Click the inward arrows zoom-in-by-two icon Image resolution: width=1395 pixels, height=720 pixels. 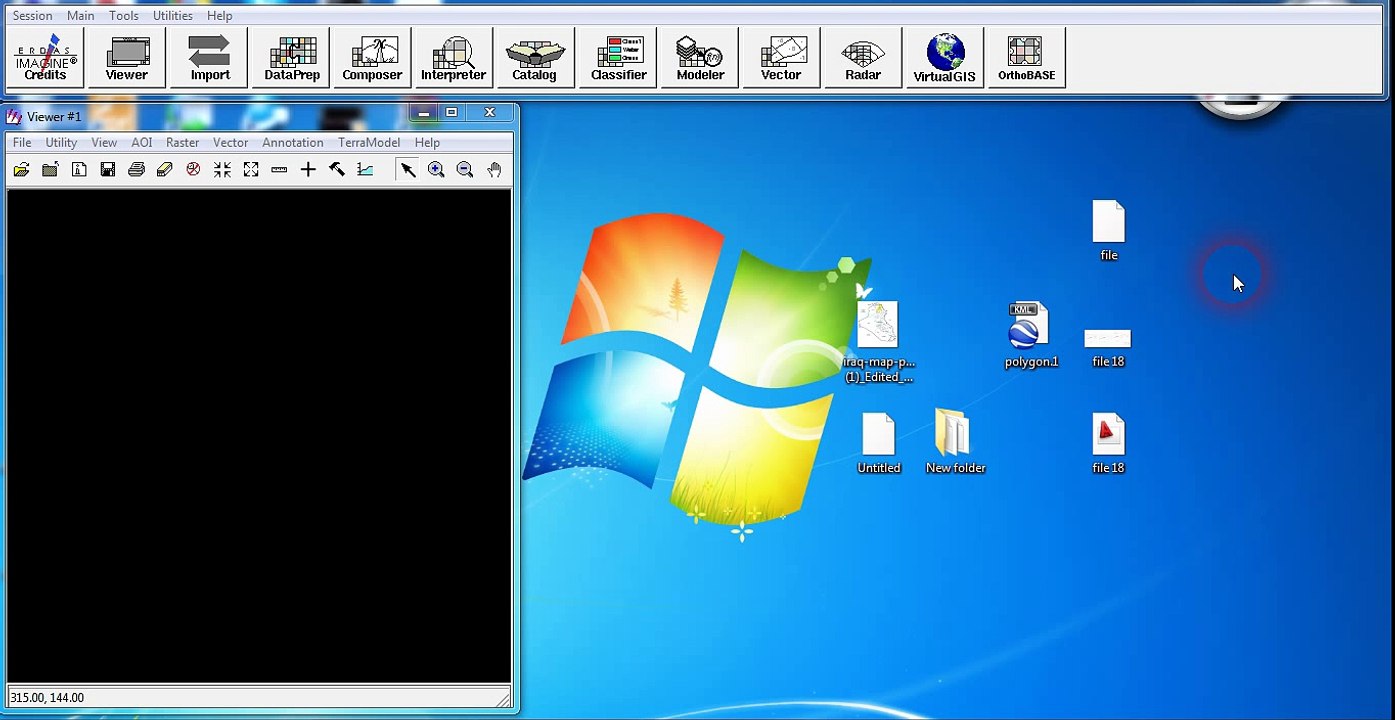(x=222, y=170)
